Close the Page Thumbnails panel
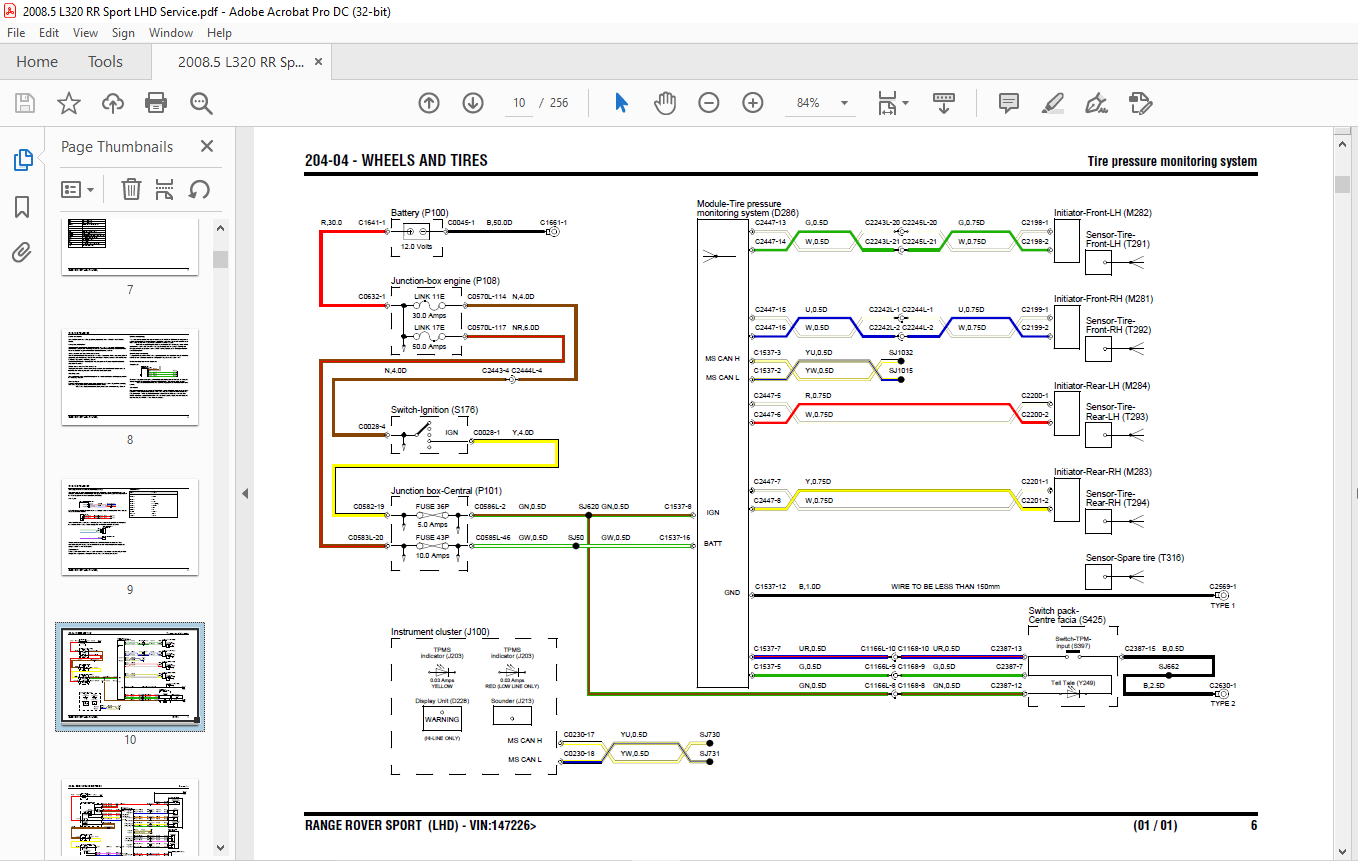The width and height of the screenshot is (1358, 861). coord(207,146)
